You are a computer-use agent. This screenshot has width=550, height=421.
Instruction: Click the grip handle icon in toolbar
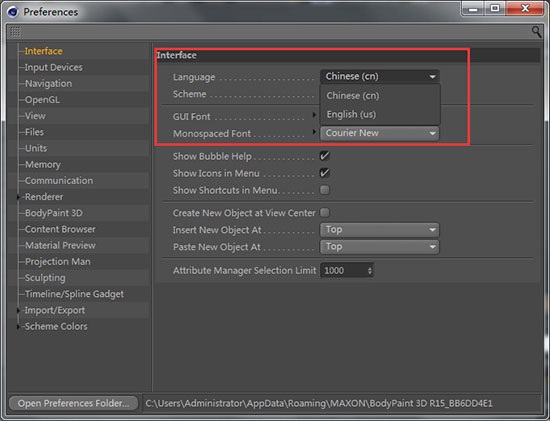pos(15,32)
